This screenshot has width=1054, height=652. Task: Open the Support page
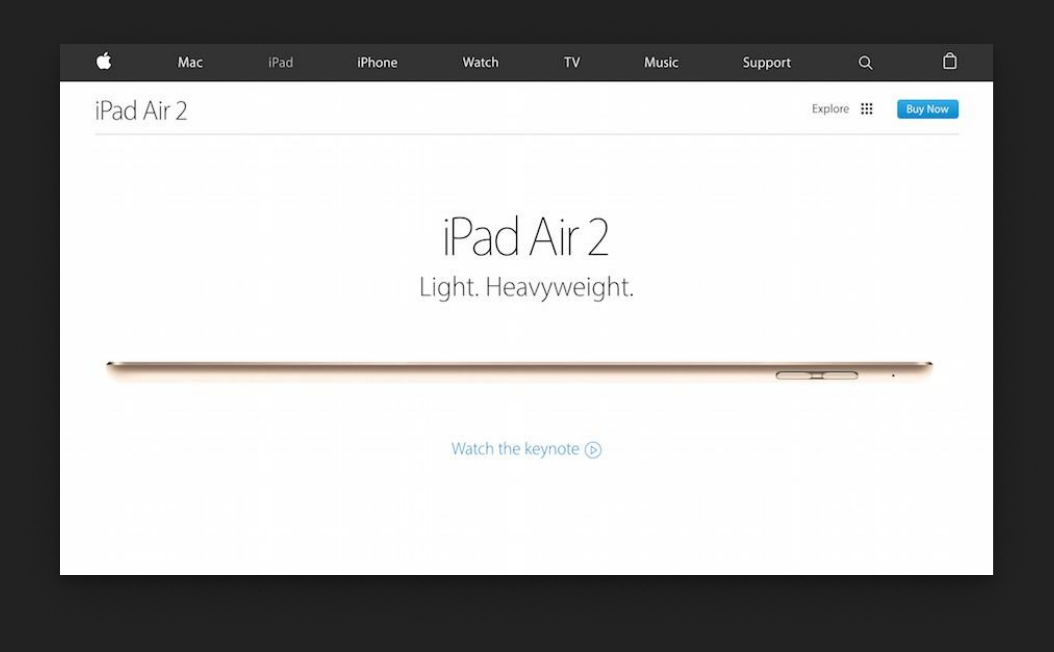766,63
